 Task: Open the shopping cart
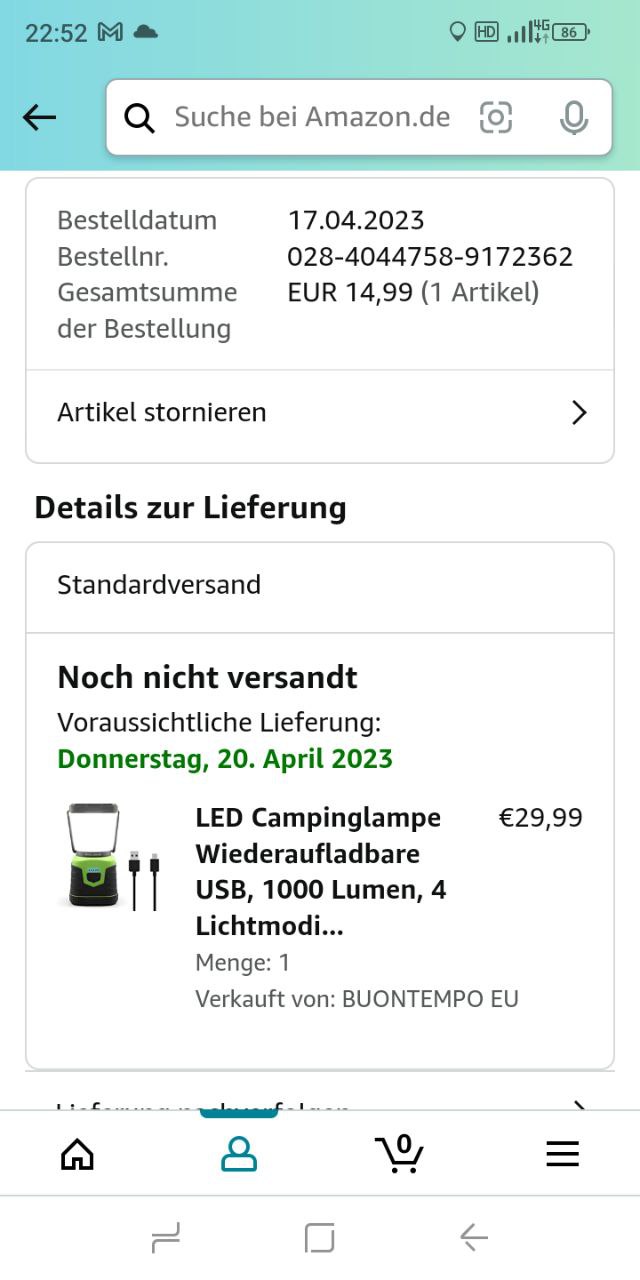click(400, 1154)
